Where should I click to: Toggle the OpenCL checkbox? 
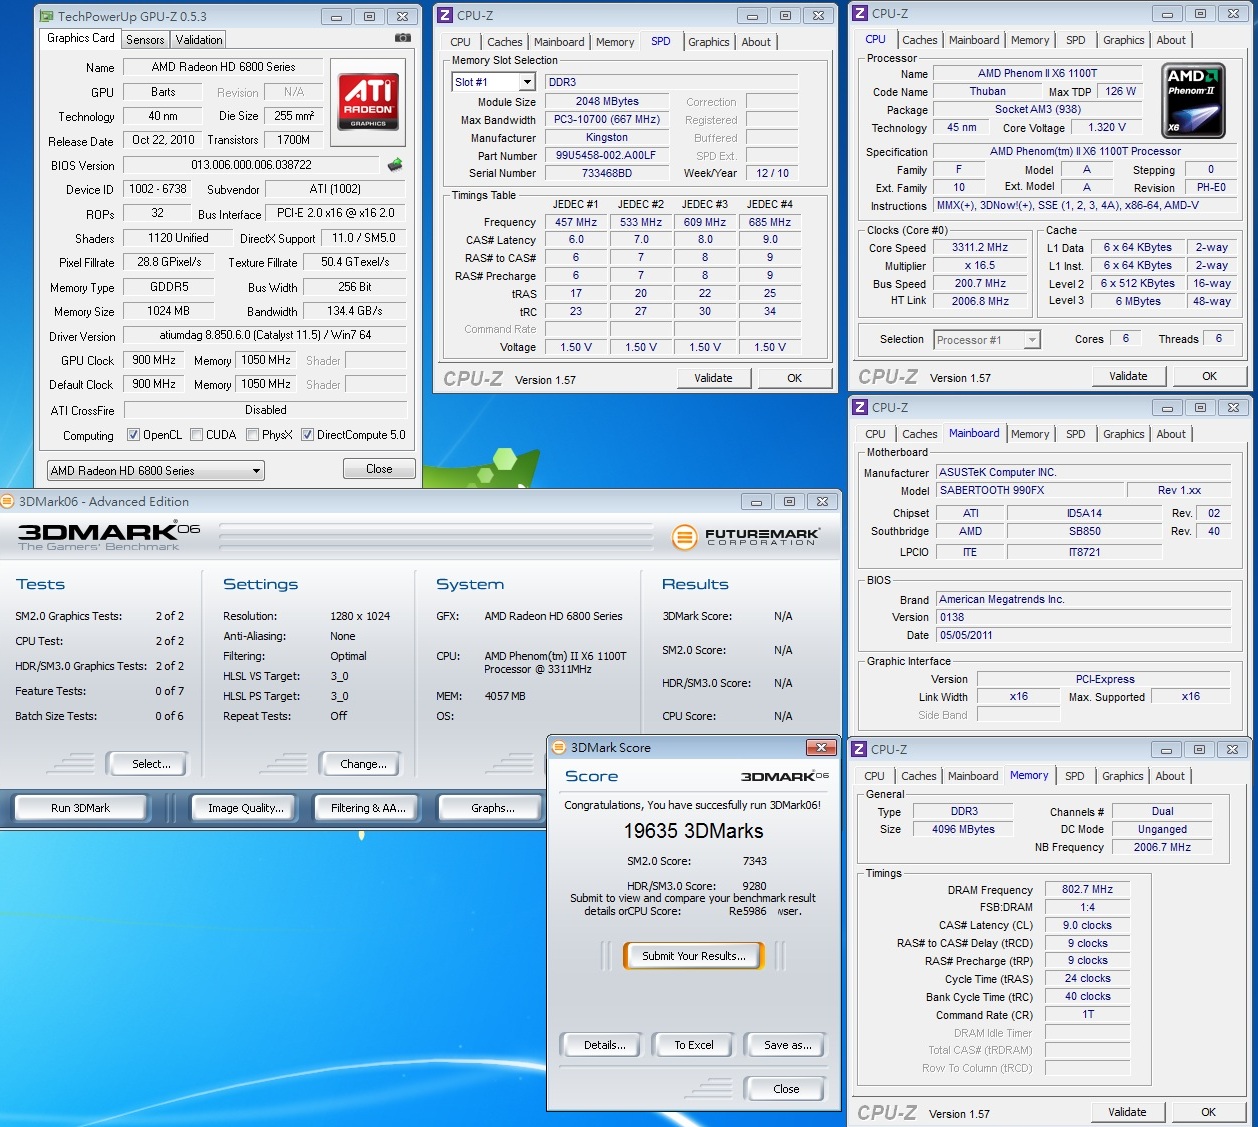coord(133,435)
